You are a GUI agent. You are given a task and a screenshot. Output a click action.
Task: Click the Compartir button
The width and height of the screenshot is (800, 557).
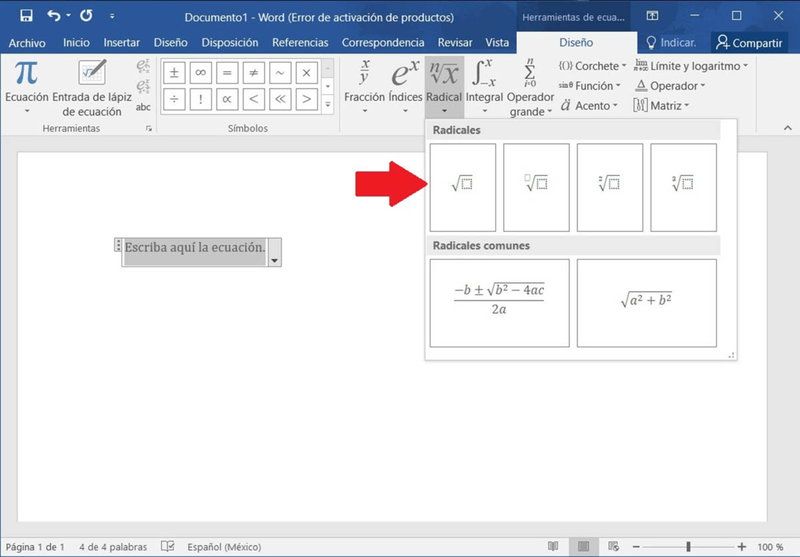pos(748,43)
